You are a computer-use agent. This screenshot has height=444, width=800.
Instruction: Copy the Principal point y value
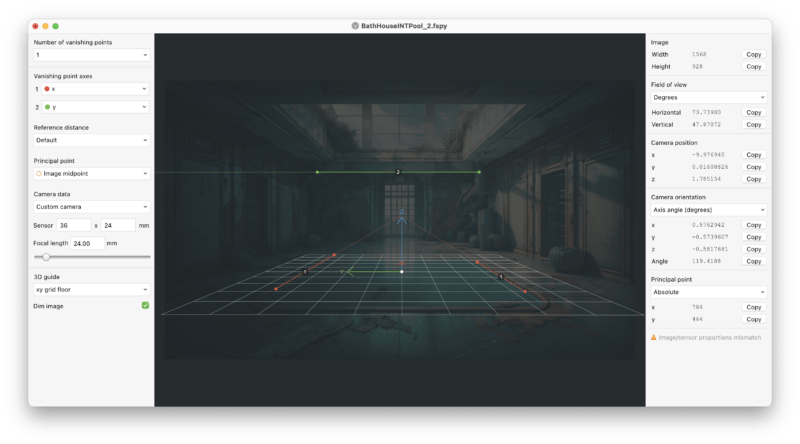(x=754, y=319)
